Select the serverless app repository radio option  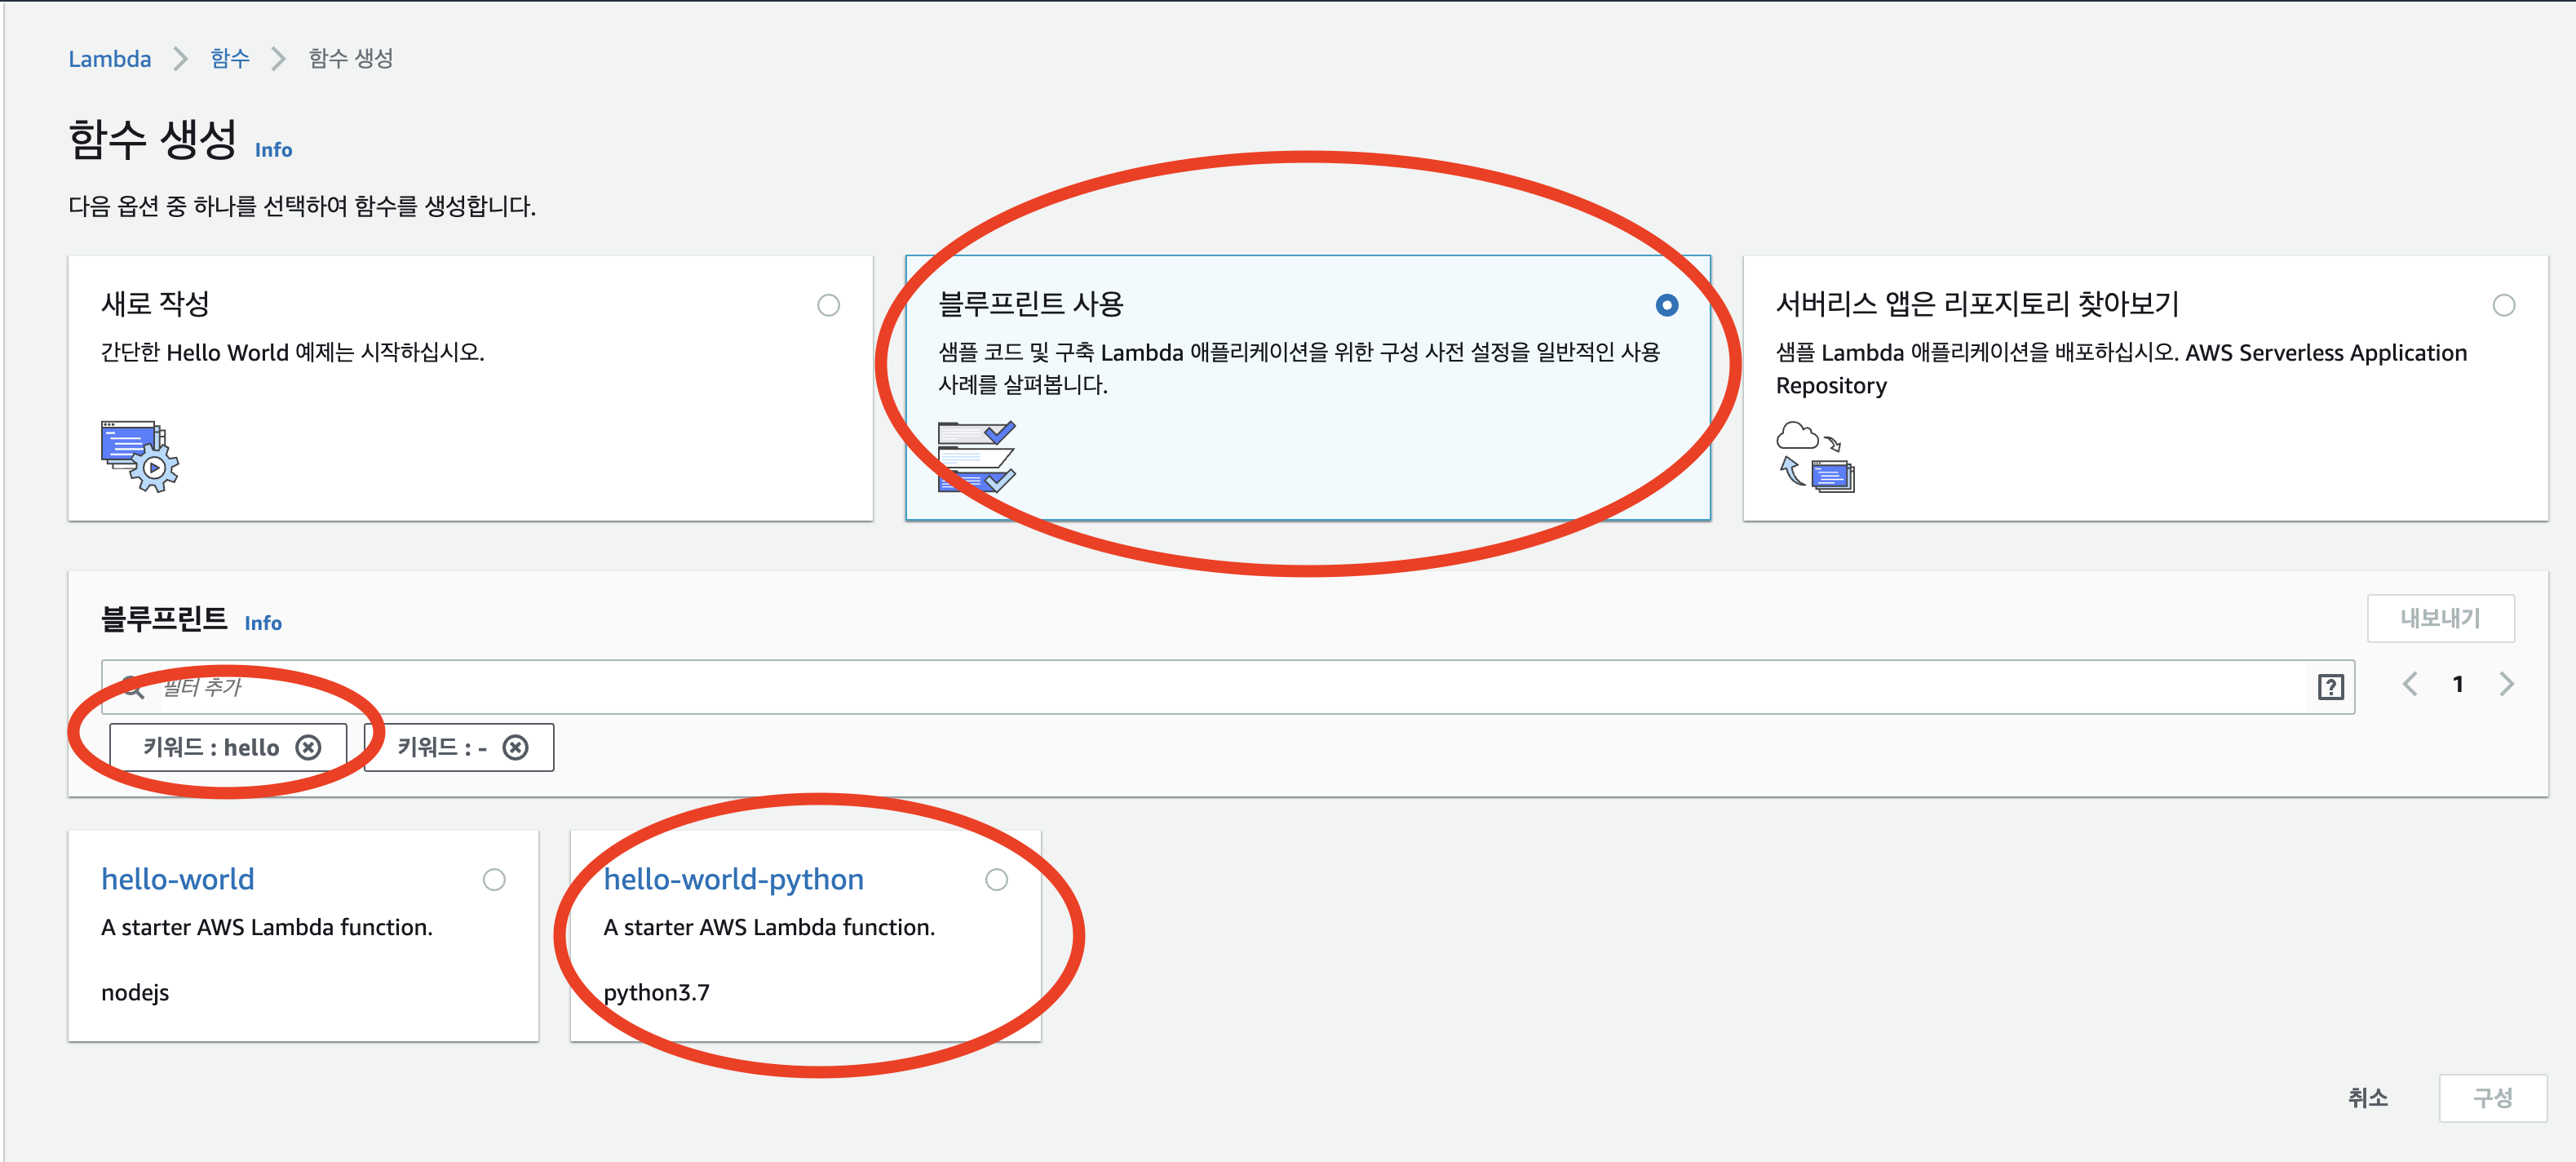click(x=2503, y=305)
